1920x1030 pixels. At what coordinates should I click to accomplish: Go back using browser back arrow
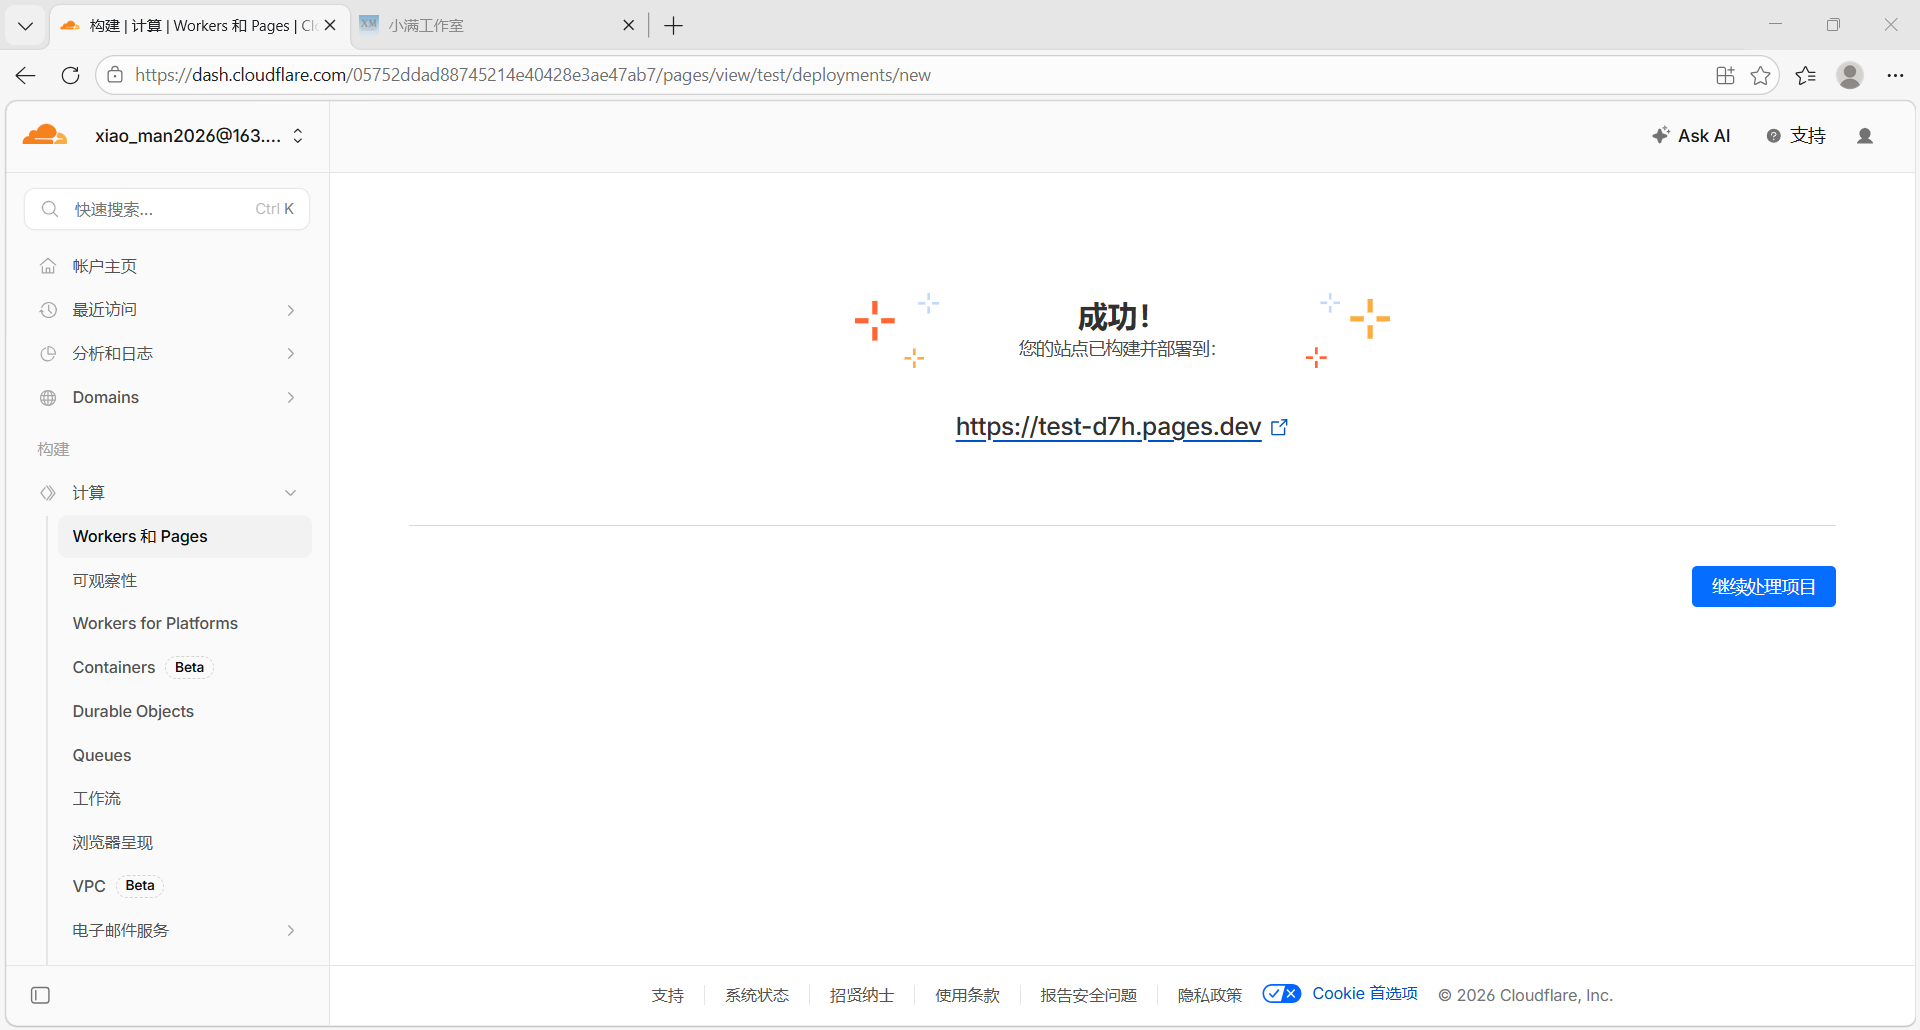pyautogui.click(x=26, y=75)
